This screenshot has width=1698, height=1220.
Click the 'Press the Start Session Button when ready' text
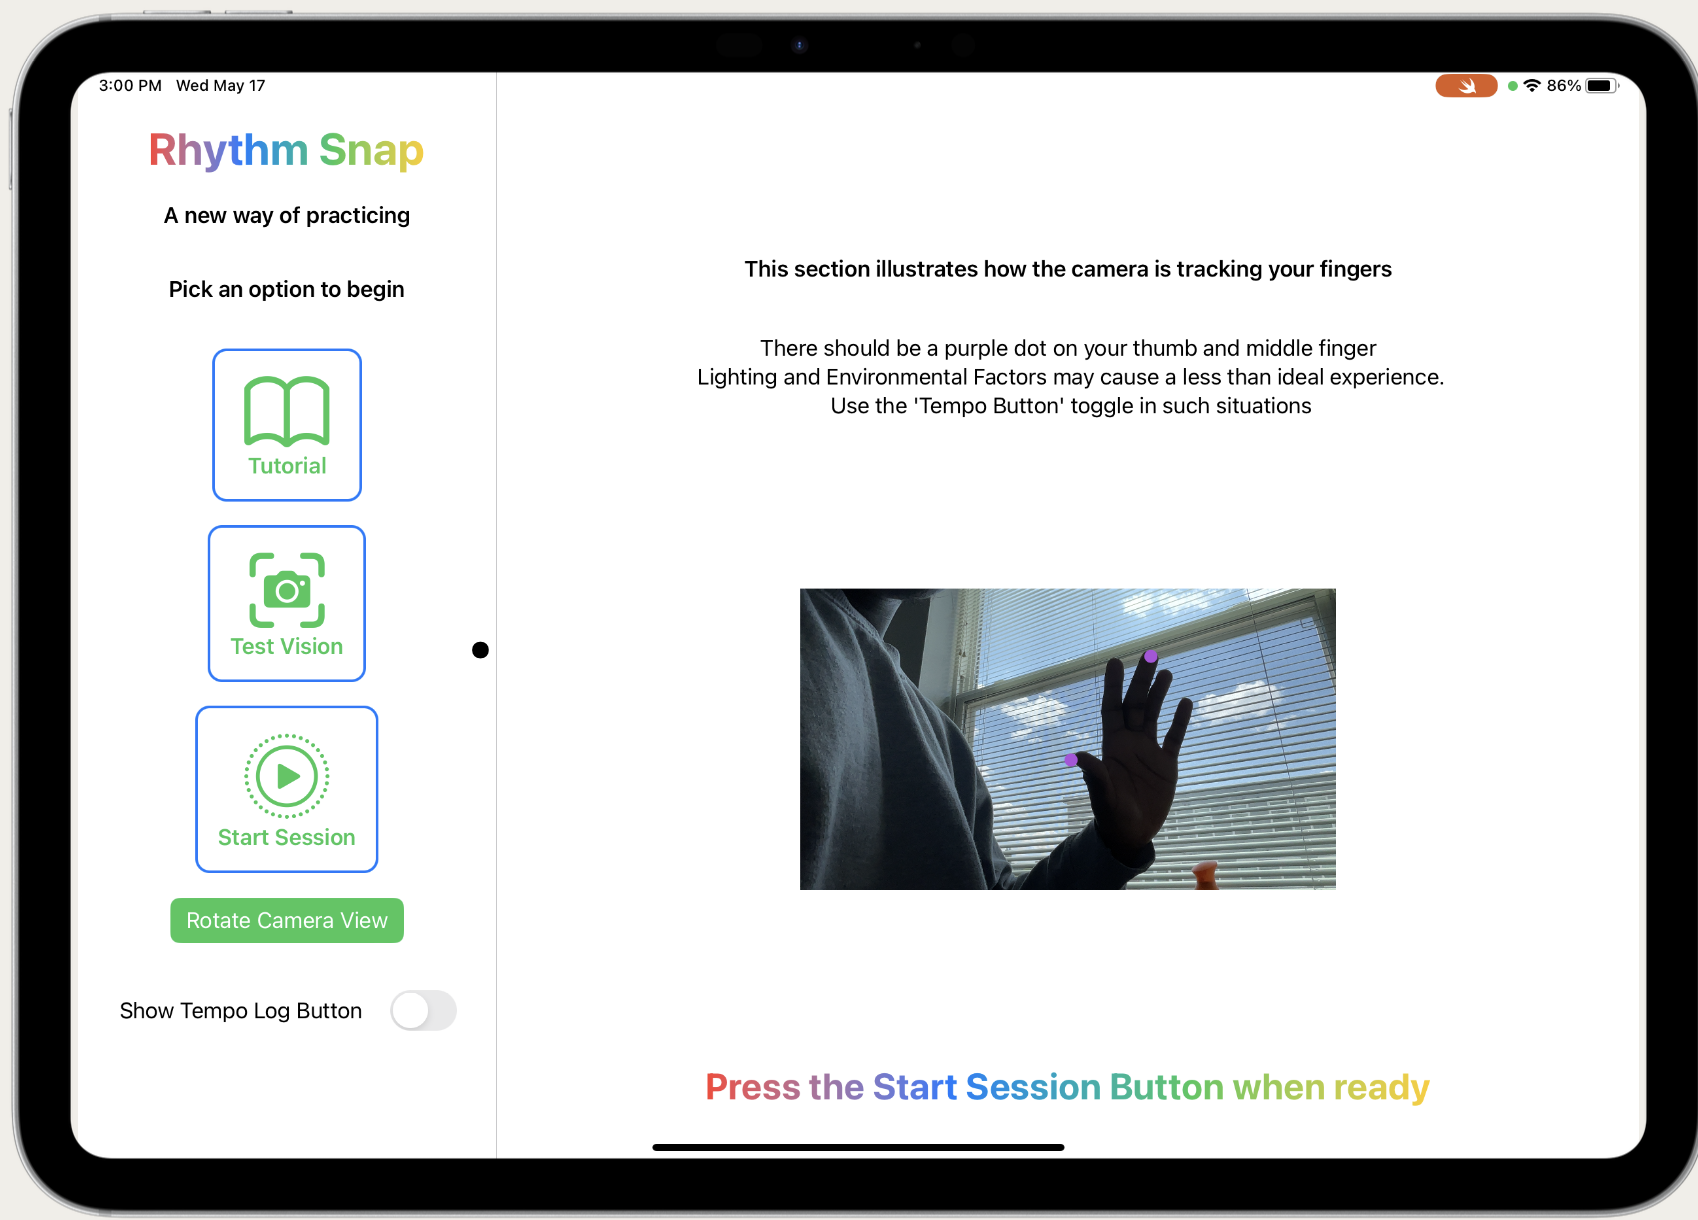click(x=1067, y=1087)
